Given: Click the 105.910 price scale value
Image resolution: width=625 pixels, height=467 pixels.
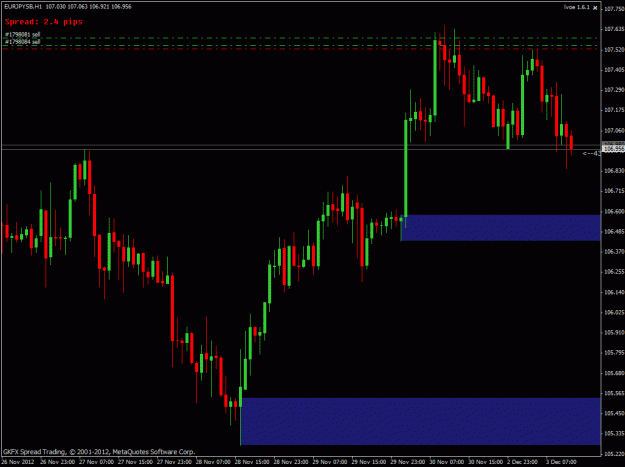Looking at the screenshot, I should (614, 332).
